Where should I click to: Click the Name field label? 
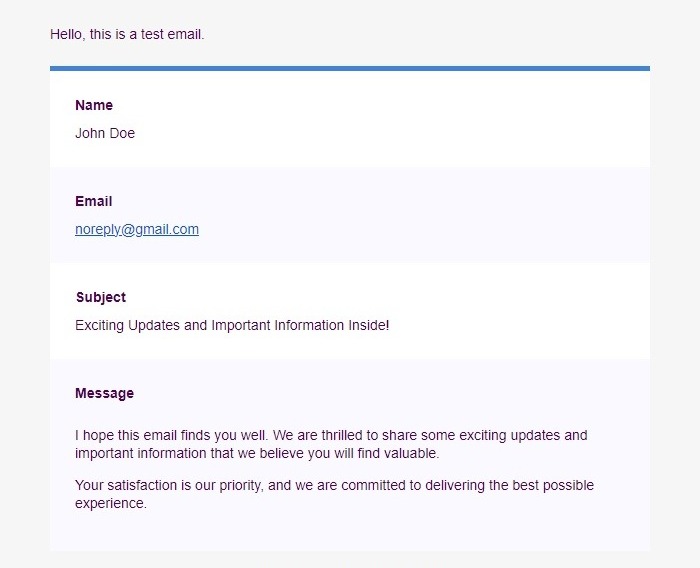[94, 105]
